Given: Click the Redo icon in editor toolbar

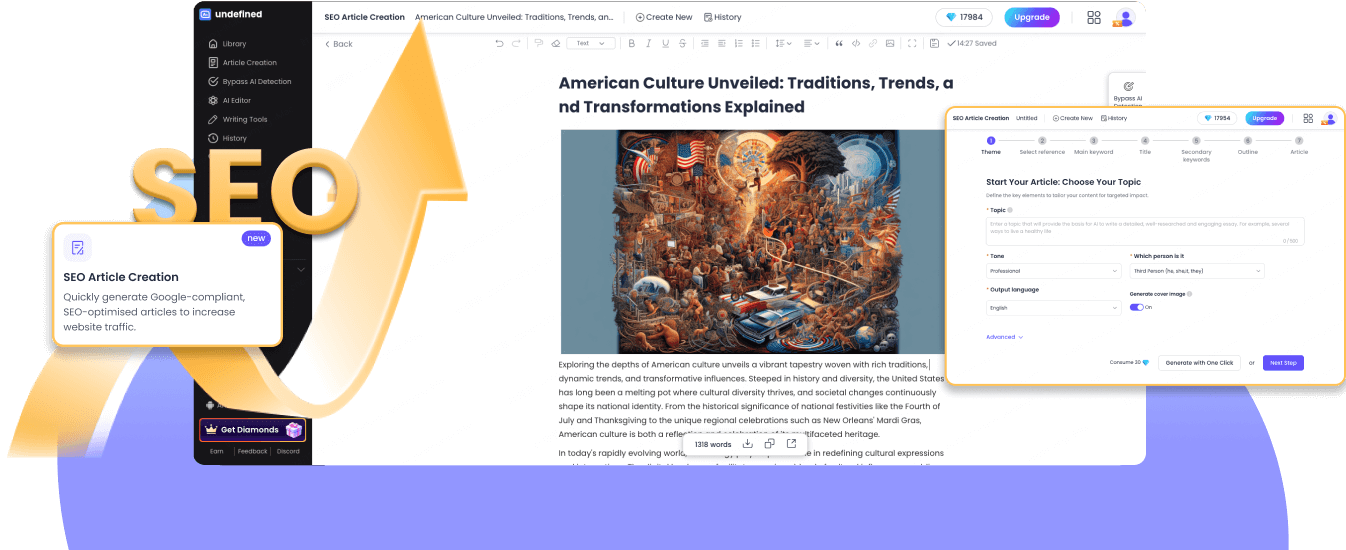Looking at the screenshot, I should [516, 43].
